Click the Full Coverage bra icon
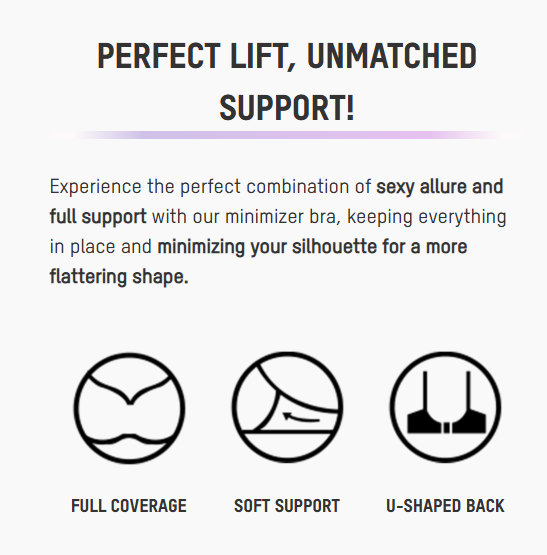 [x=129, y=408]
